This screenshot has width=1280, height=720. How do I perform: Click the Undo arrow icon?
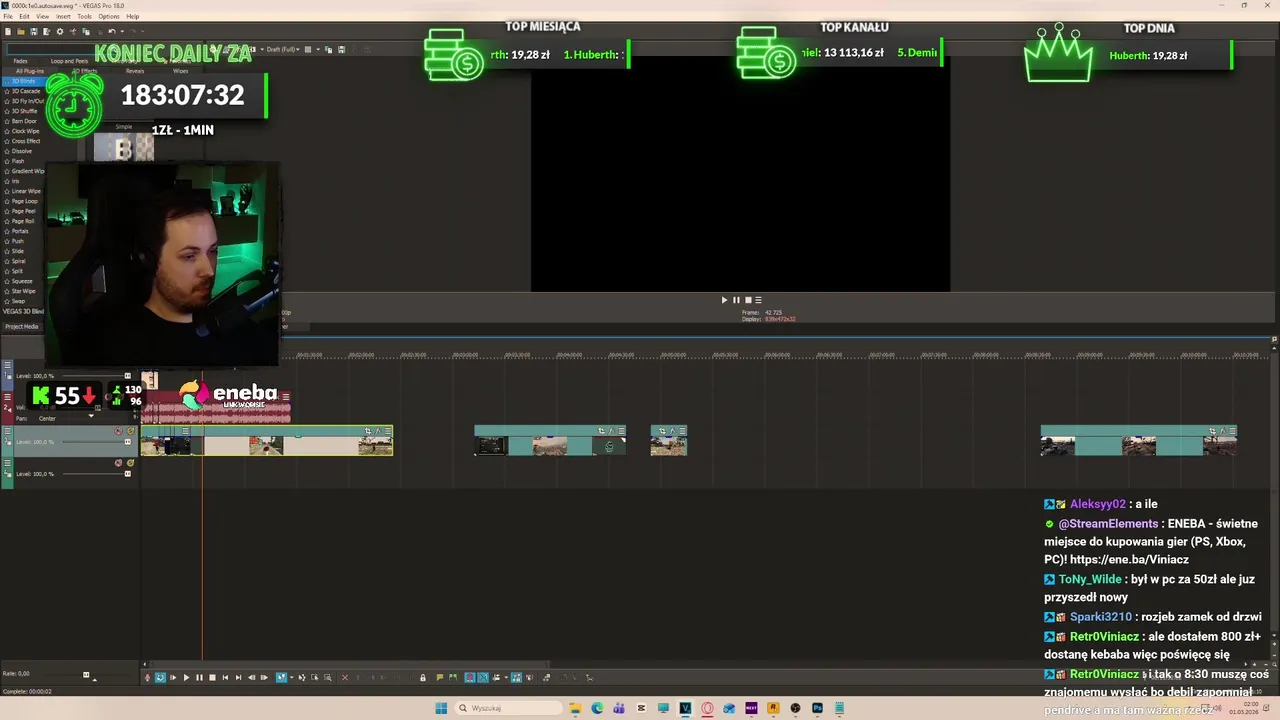[112, 31]
